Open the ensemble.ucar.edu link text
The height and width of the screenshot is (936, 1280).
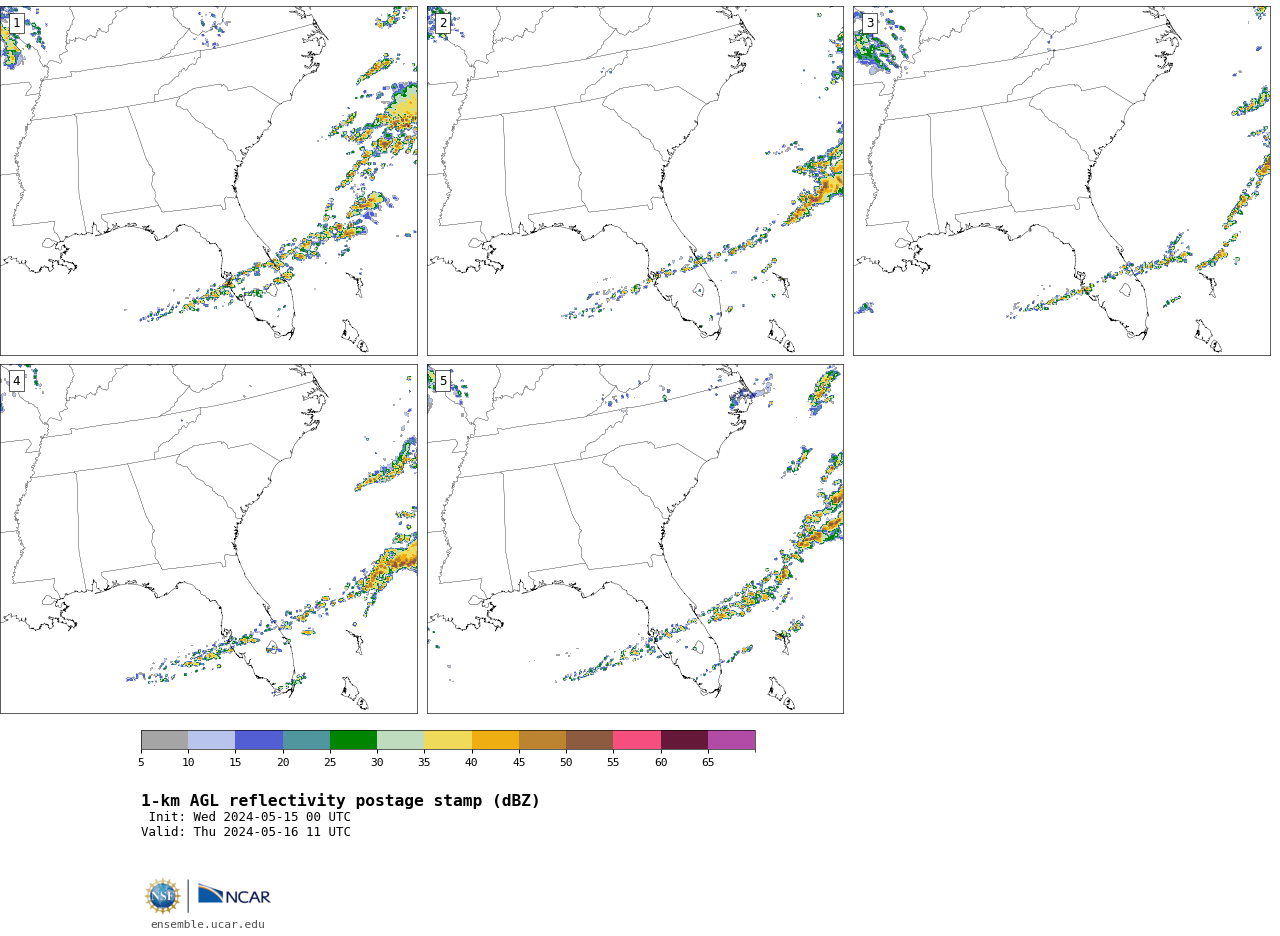coord(208,924)
